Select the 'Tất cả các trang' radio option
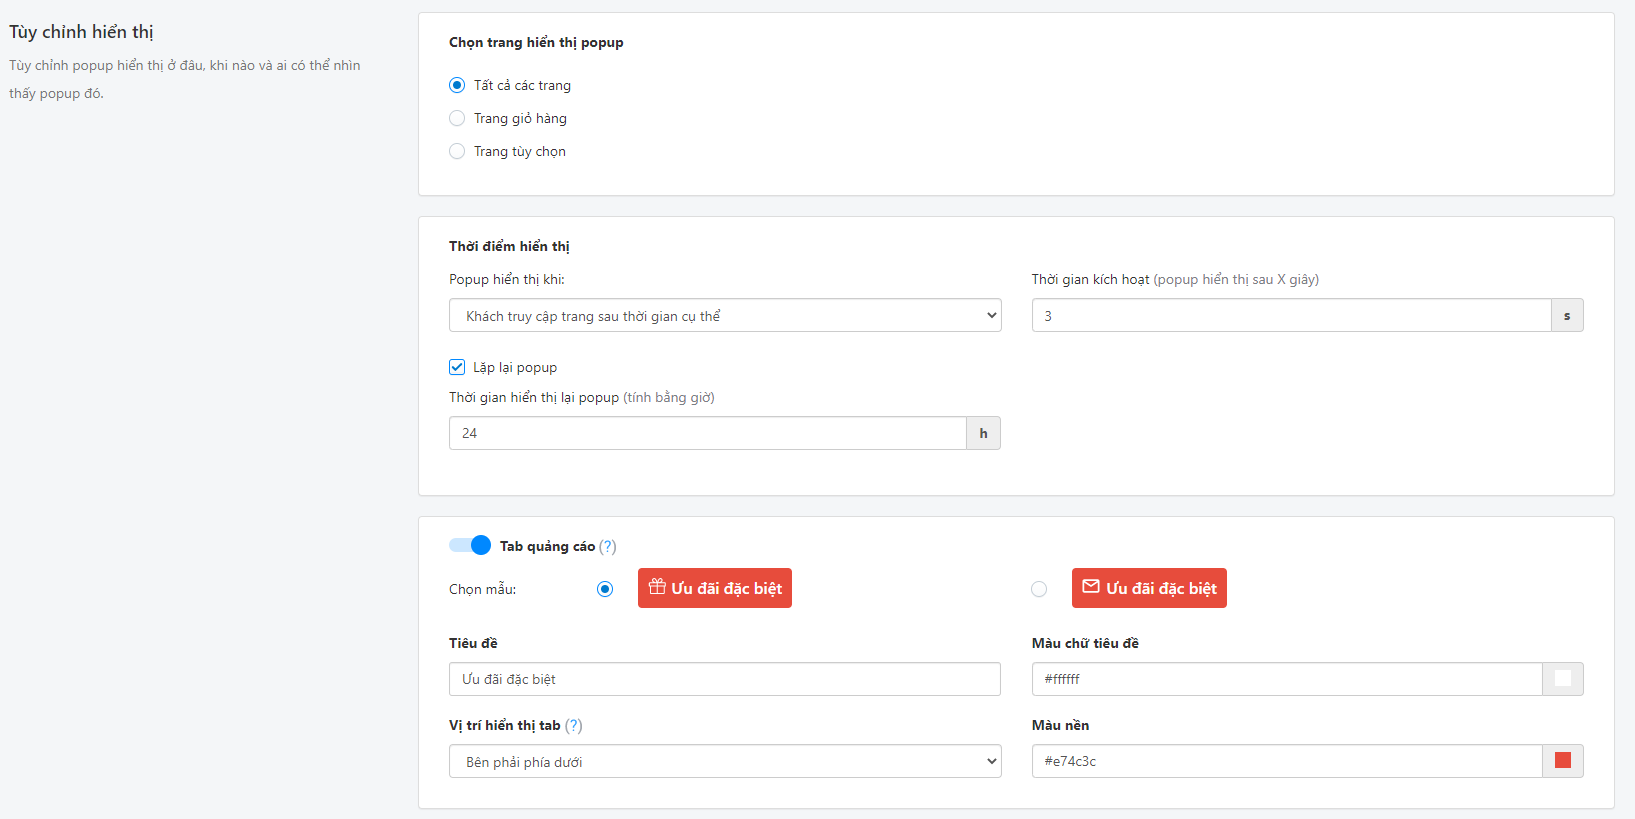This screenshot has height=819, width=1635. tap(457, 85)
